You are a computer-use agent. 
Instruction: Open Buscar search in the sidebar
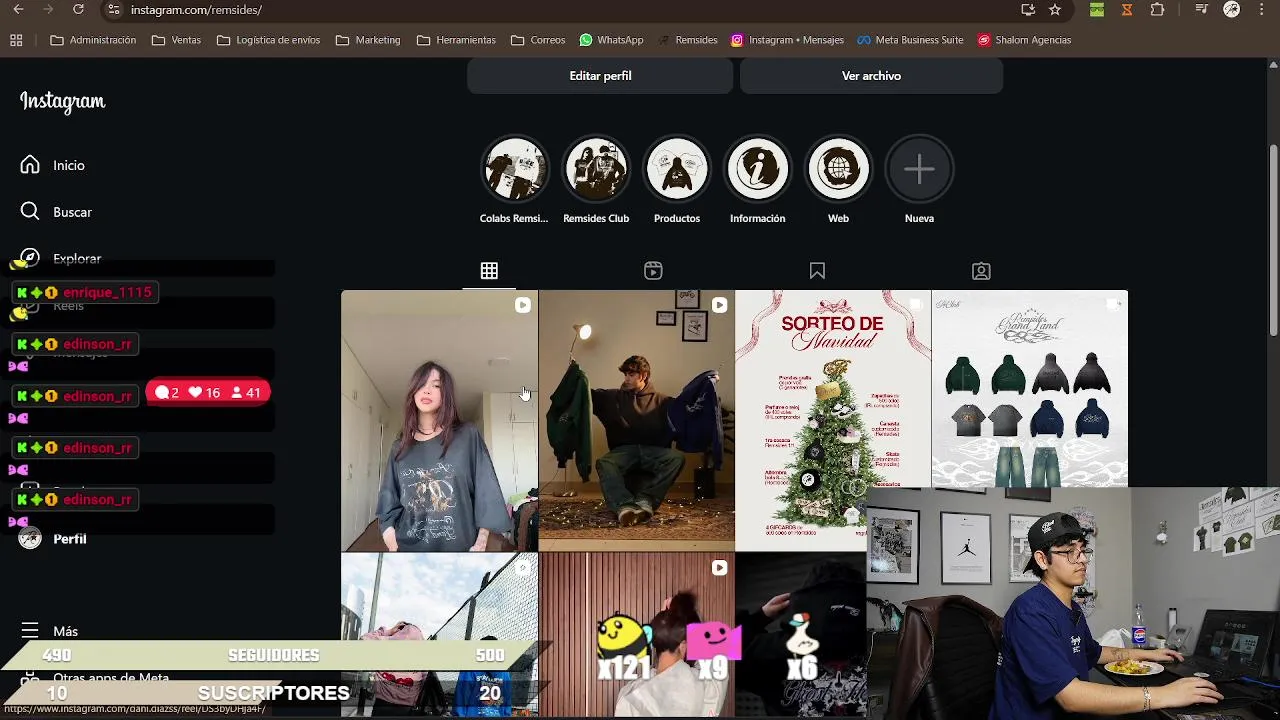pyautogui.click(x=57, y=212)
